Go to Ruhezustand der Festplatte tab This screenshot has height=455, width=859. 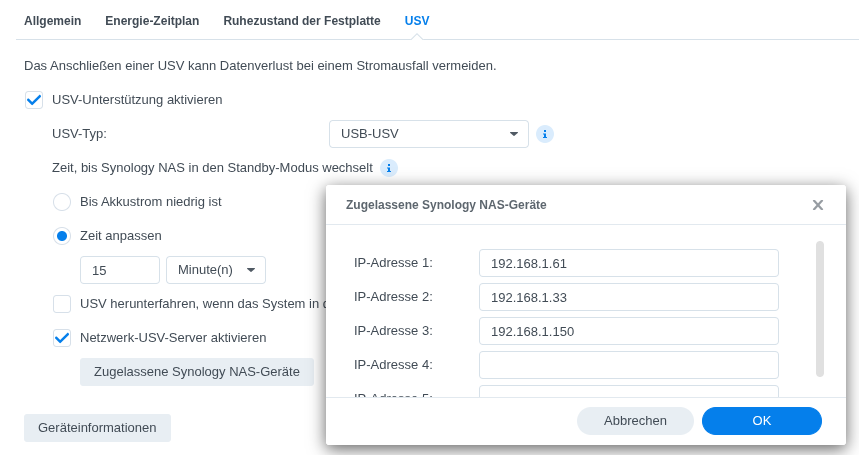(x=302, y=21)
